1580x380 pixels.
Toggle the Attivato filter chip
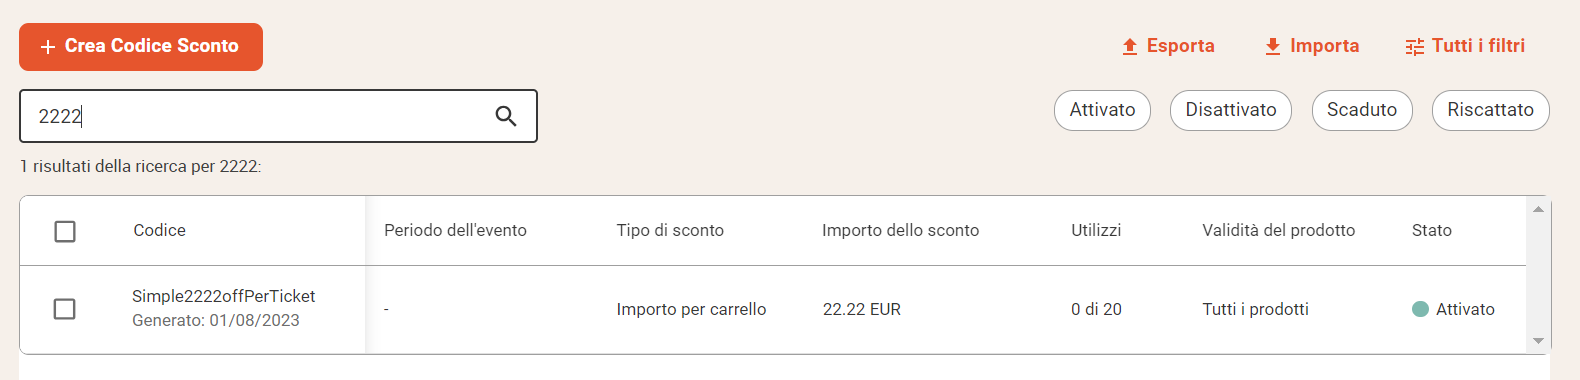[x=1102, y=110]
